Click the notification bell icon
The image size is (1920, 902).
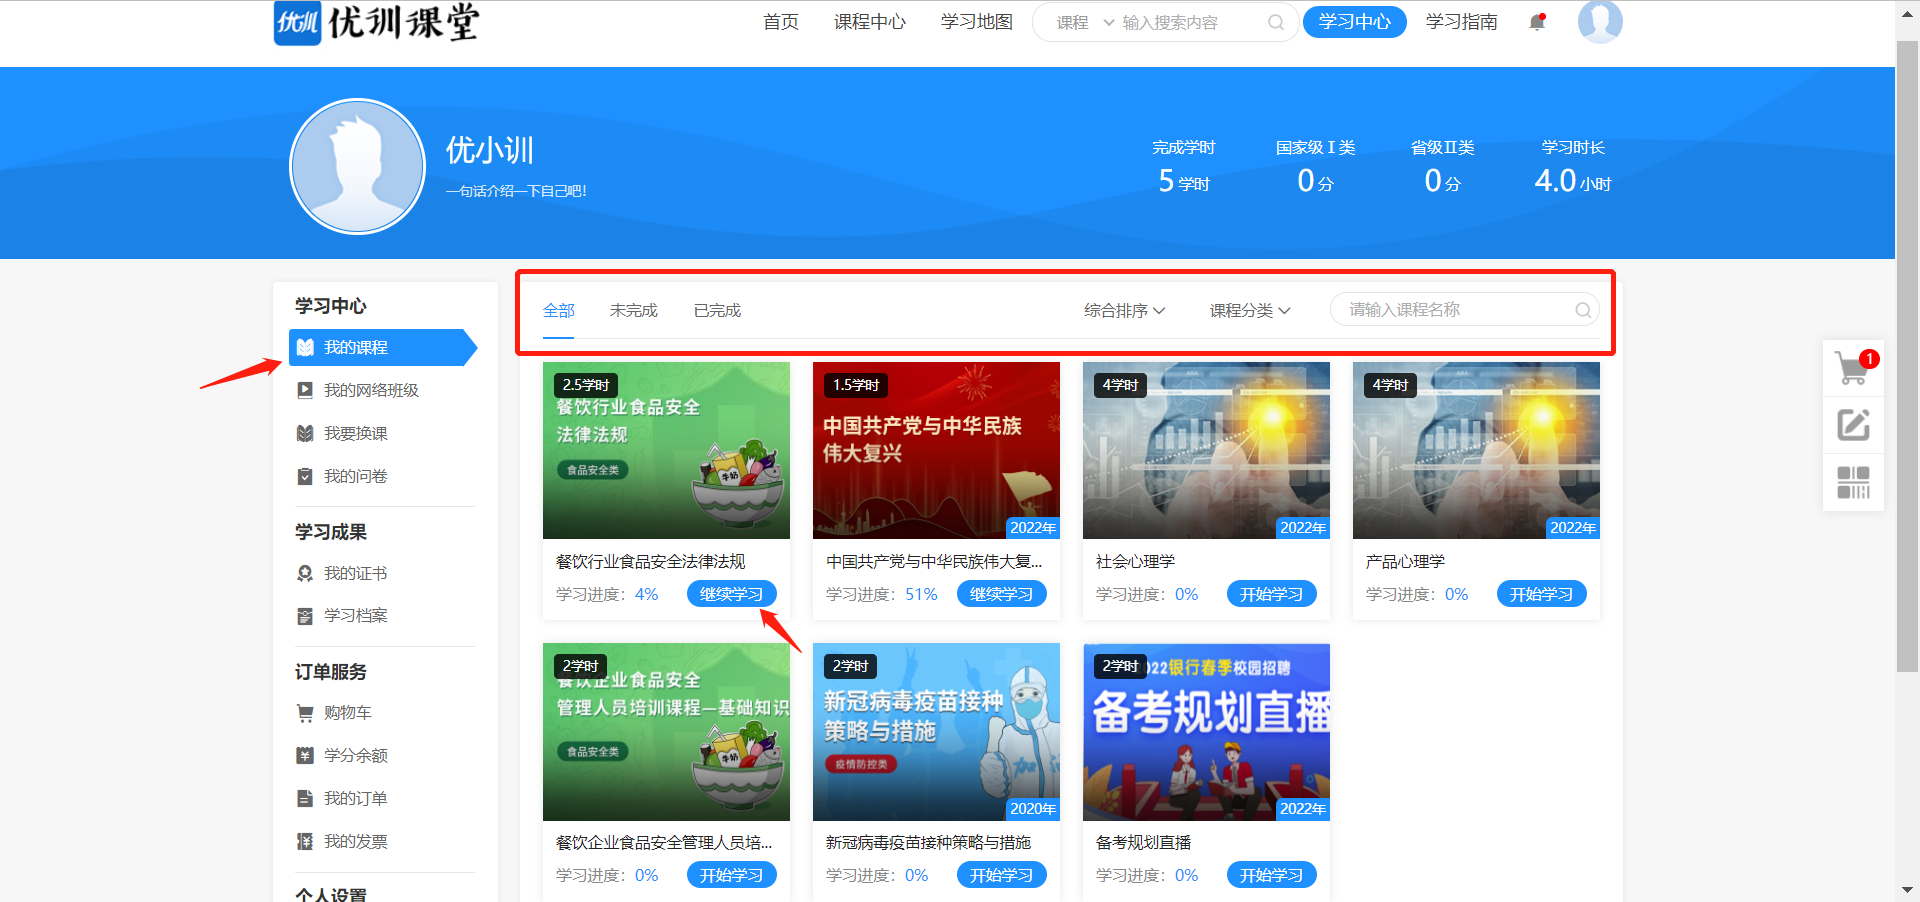[1537, 22]
